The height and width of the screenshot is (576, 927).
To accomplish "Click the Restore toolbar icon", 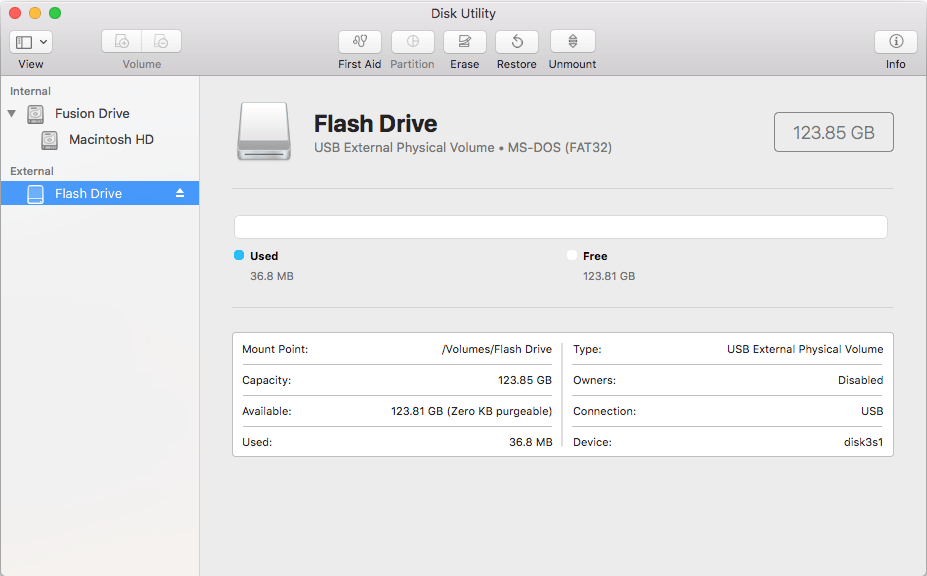I will [x=517, y=41].
